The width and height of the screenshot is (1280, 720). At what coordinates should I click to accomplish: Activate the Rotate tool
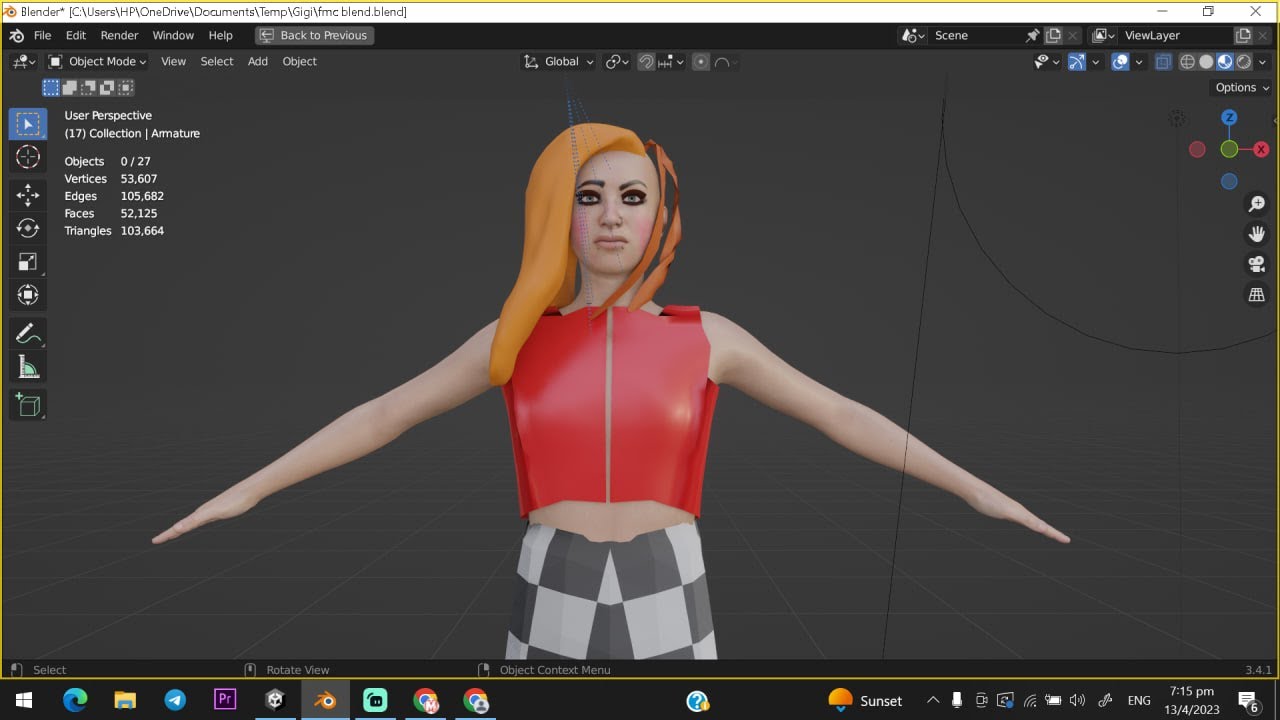[x=28, y=228]
